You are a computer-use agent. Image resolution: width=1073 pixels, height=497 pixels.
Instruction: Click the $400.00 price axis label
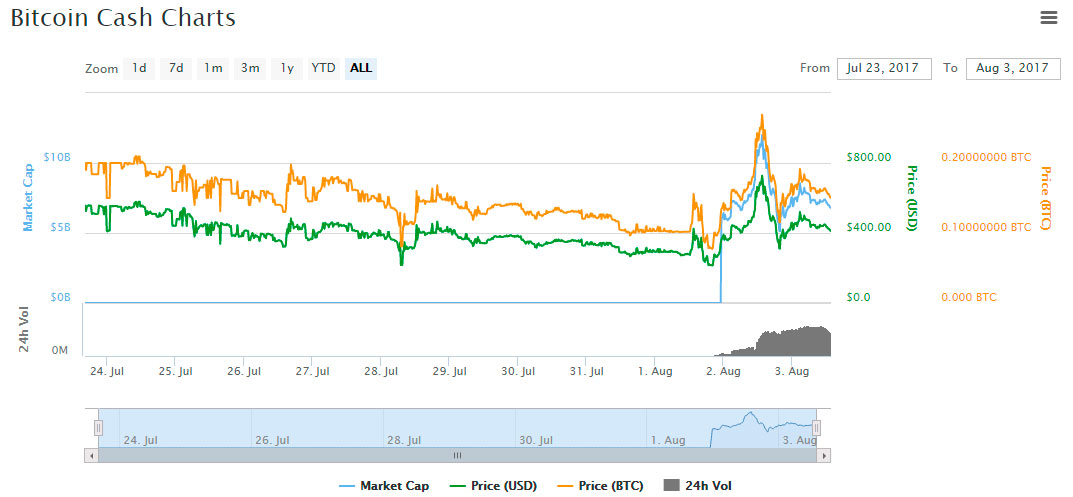pyautogui.click(x=868, y=227)
